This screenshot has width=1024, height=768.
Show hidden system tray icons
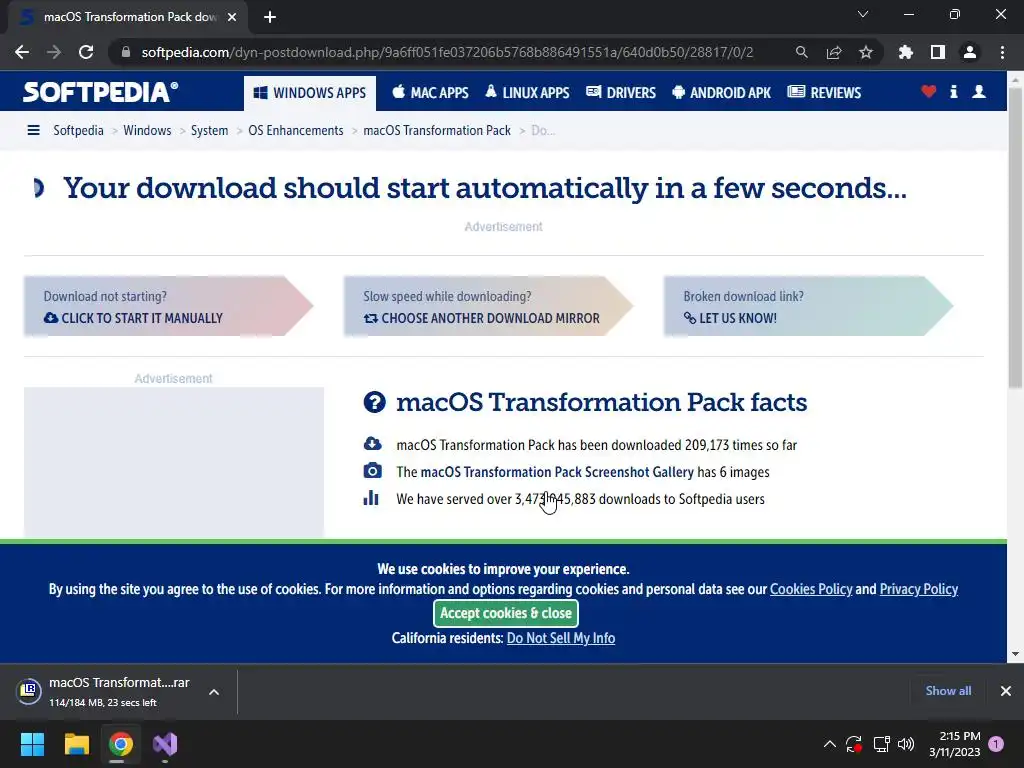tap(829, 744)
